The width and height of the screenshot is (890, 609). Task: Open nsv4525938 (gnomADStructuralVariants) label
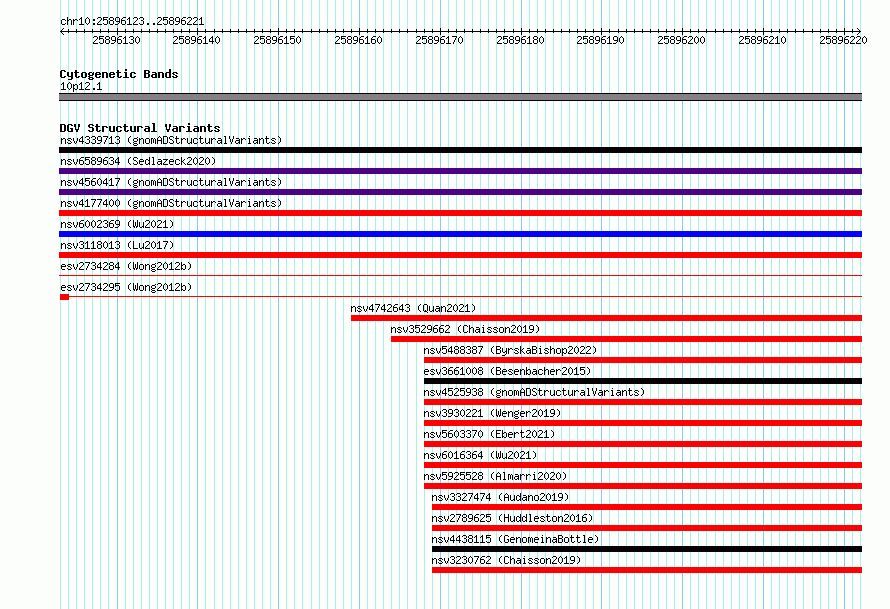[x=534, y=392]
